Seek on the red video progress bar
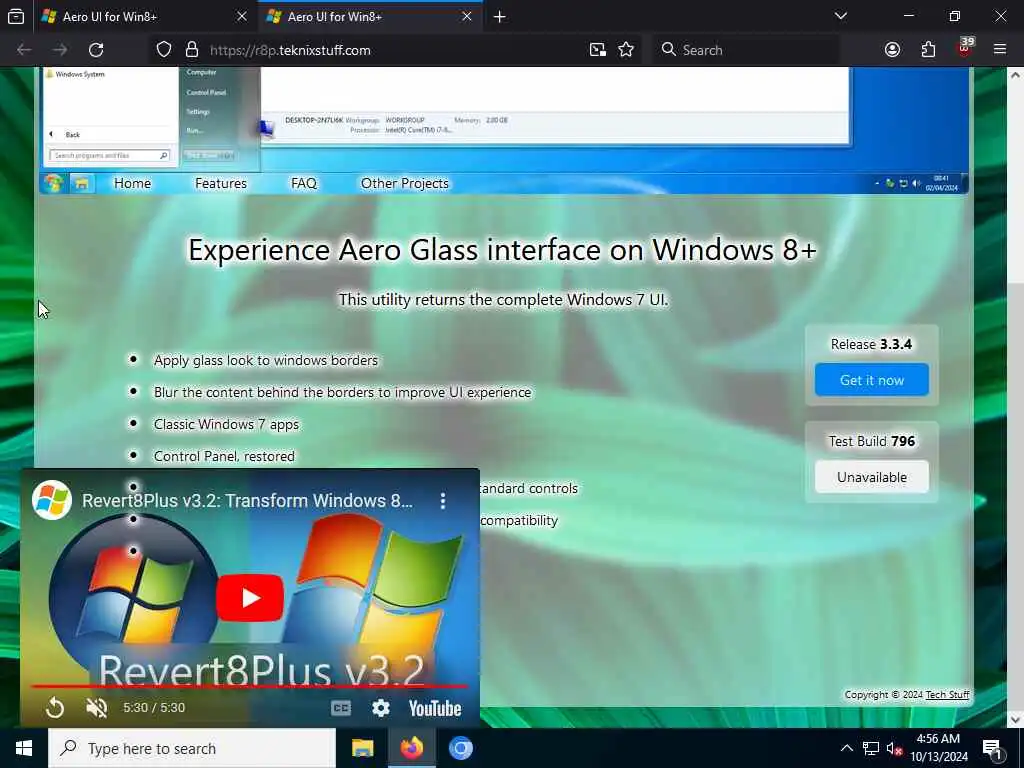 pyautogui.click(x=250, y=686)
